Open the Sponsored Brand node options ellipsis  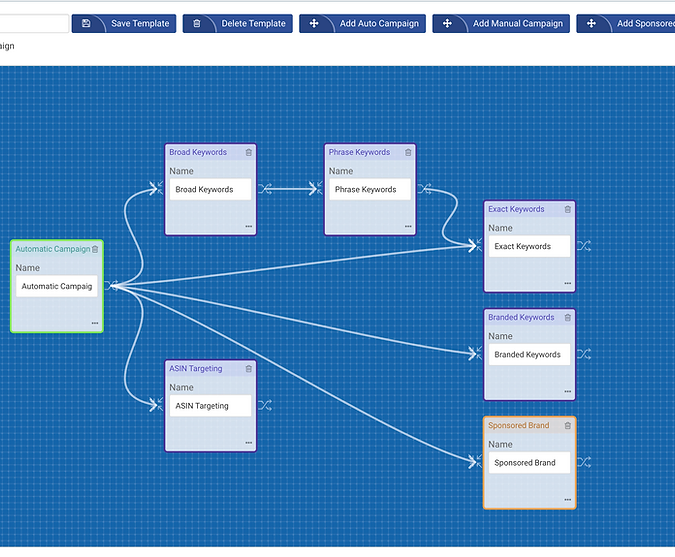tap(568, 500)
